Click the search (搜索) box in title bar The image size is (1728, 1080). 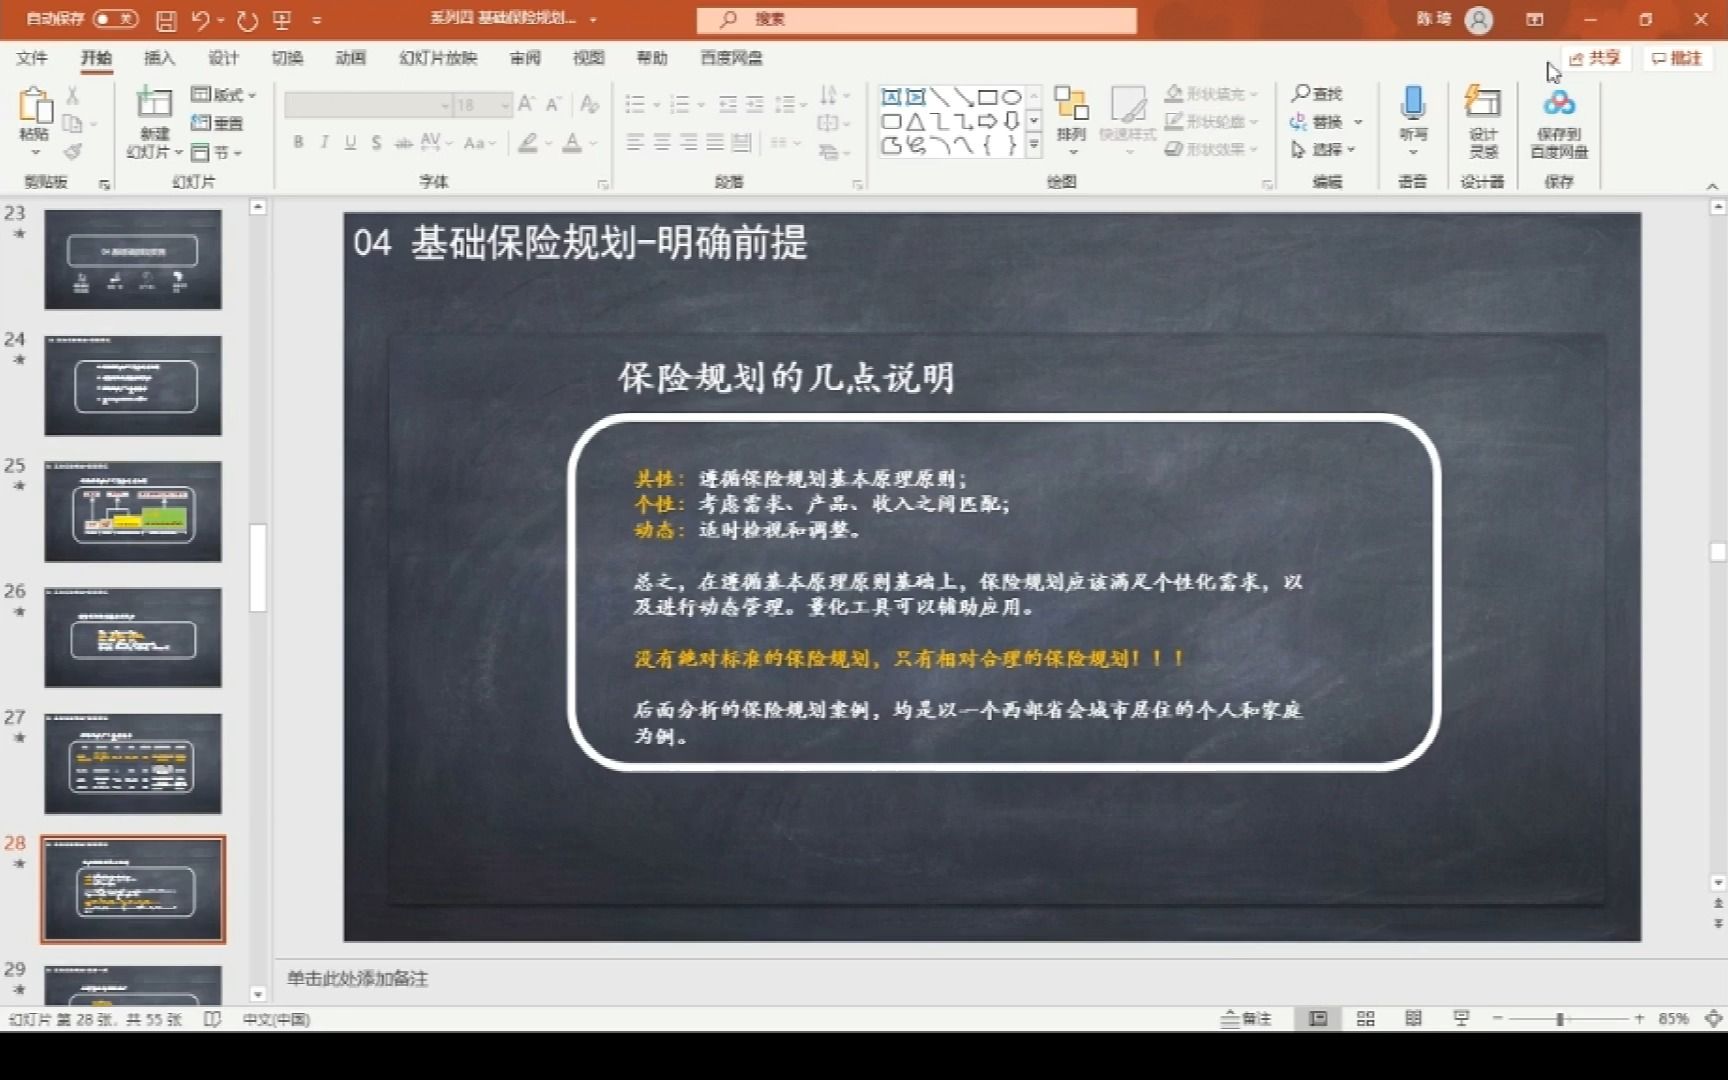[x=917, y=19]
